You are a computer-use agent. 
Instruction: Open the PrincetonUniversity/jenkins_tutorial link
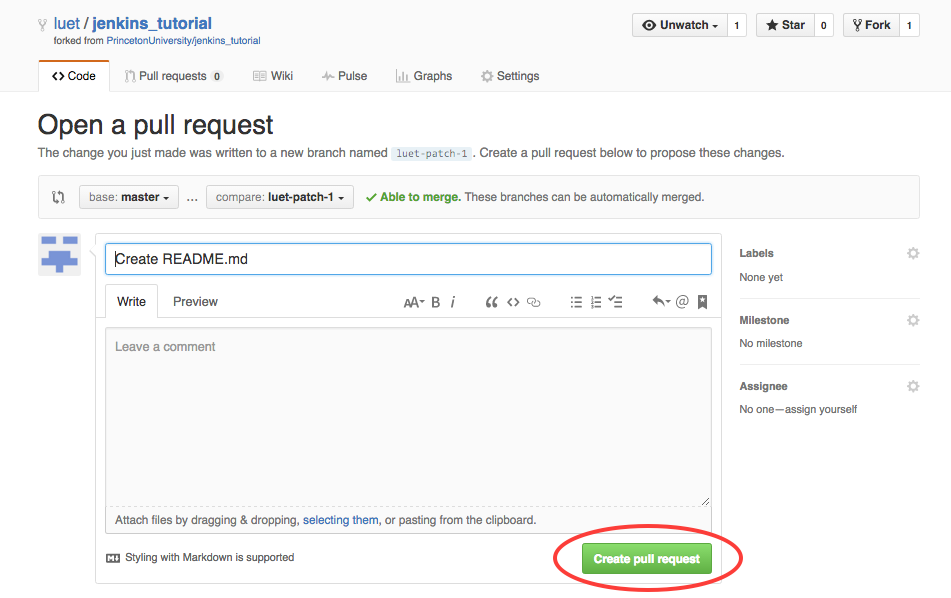point(183,41)
